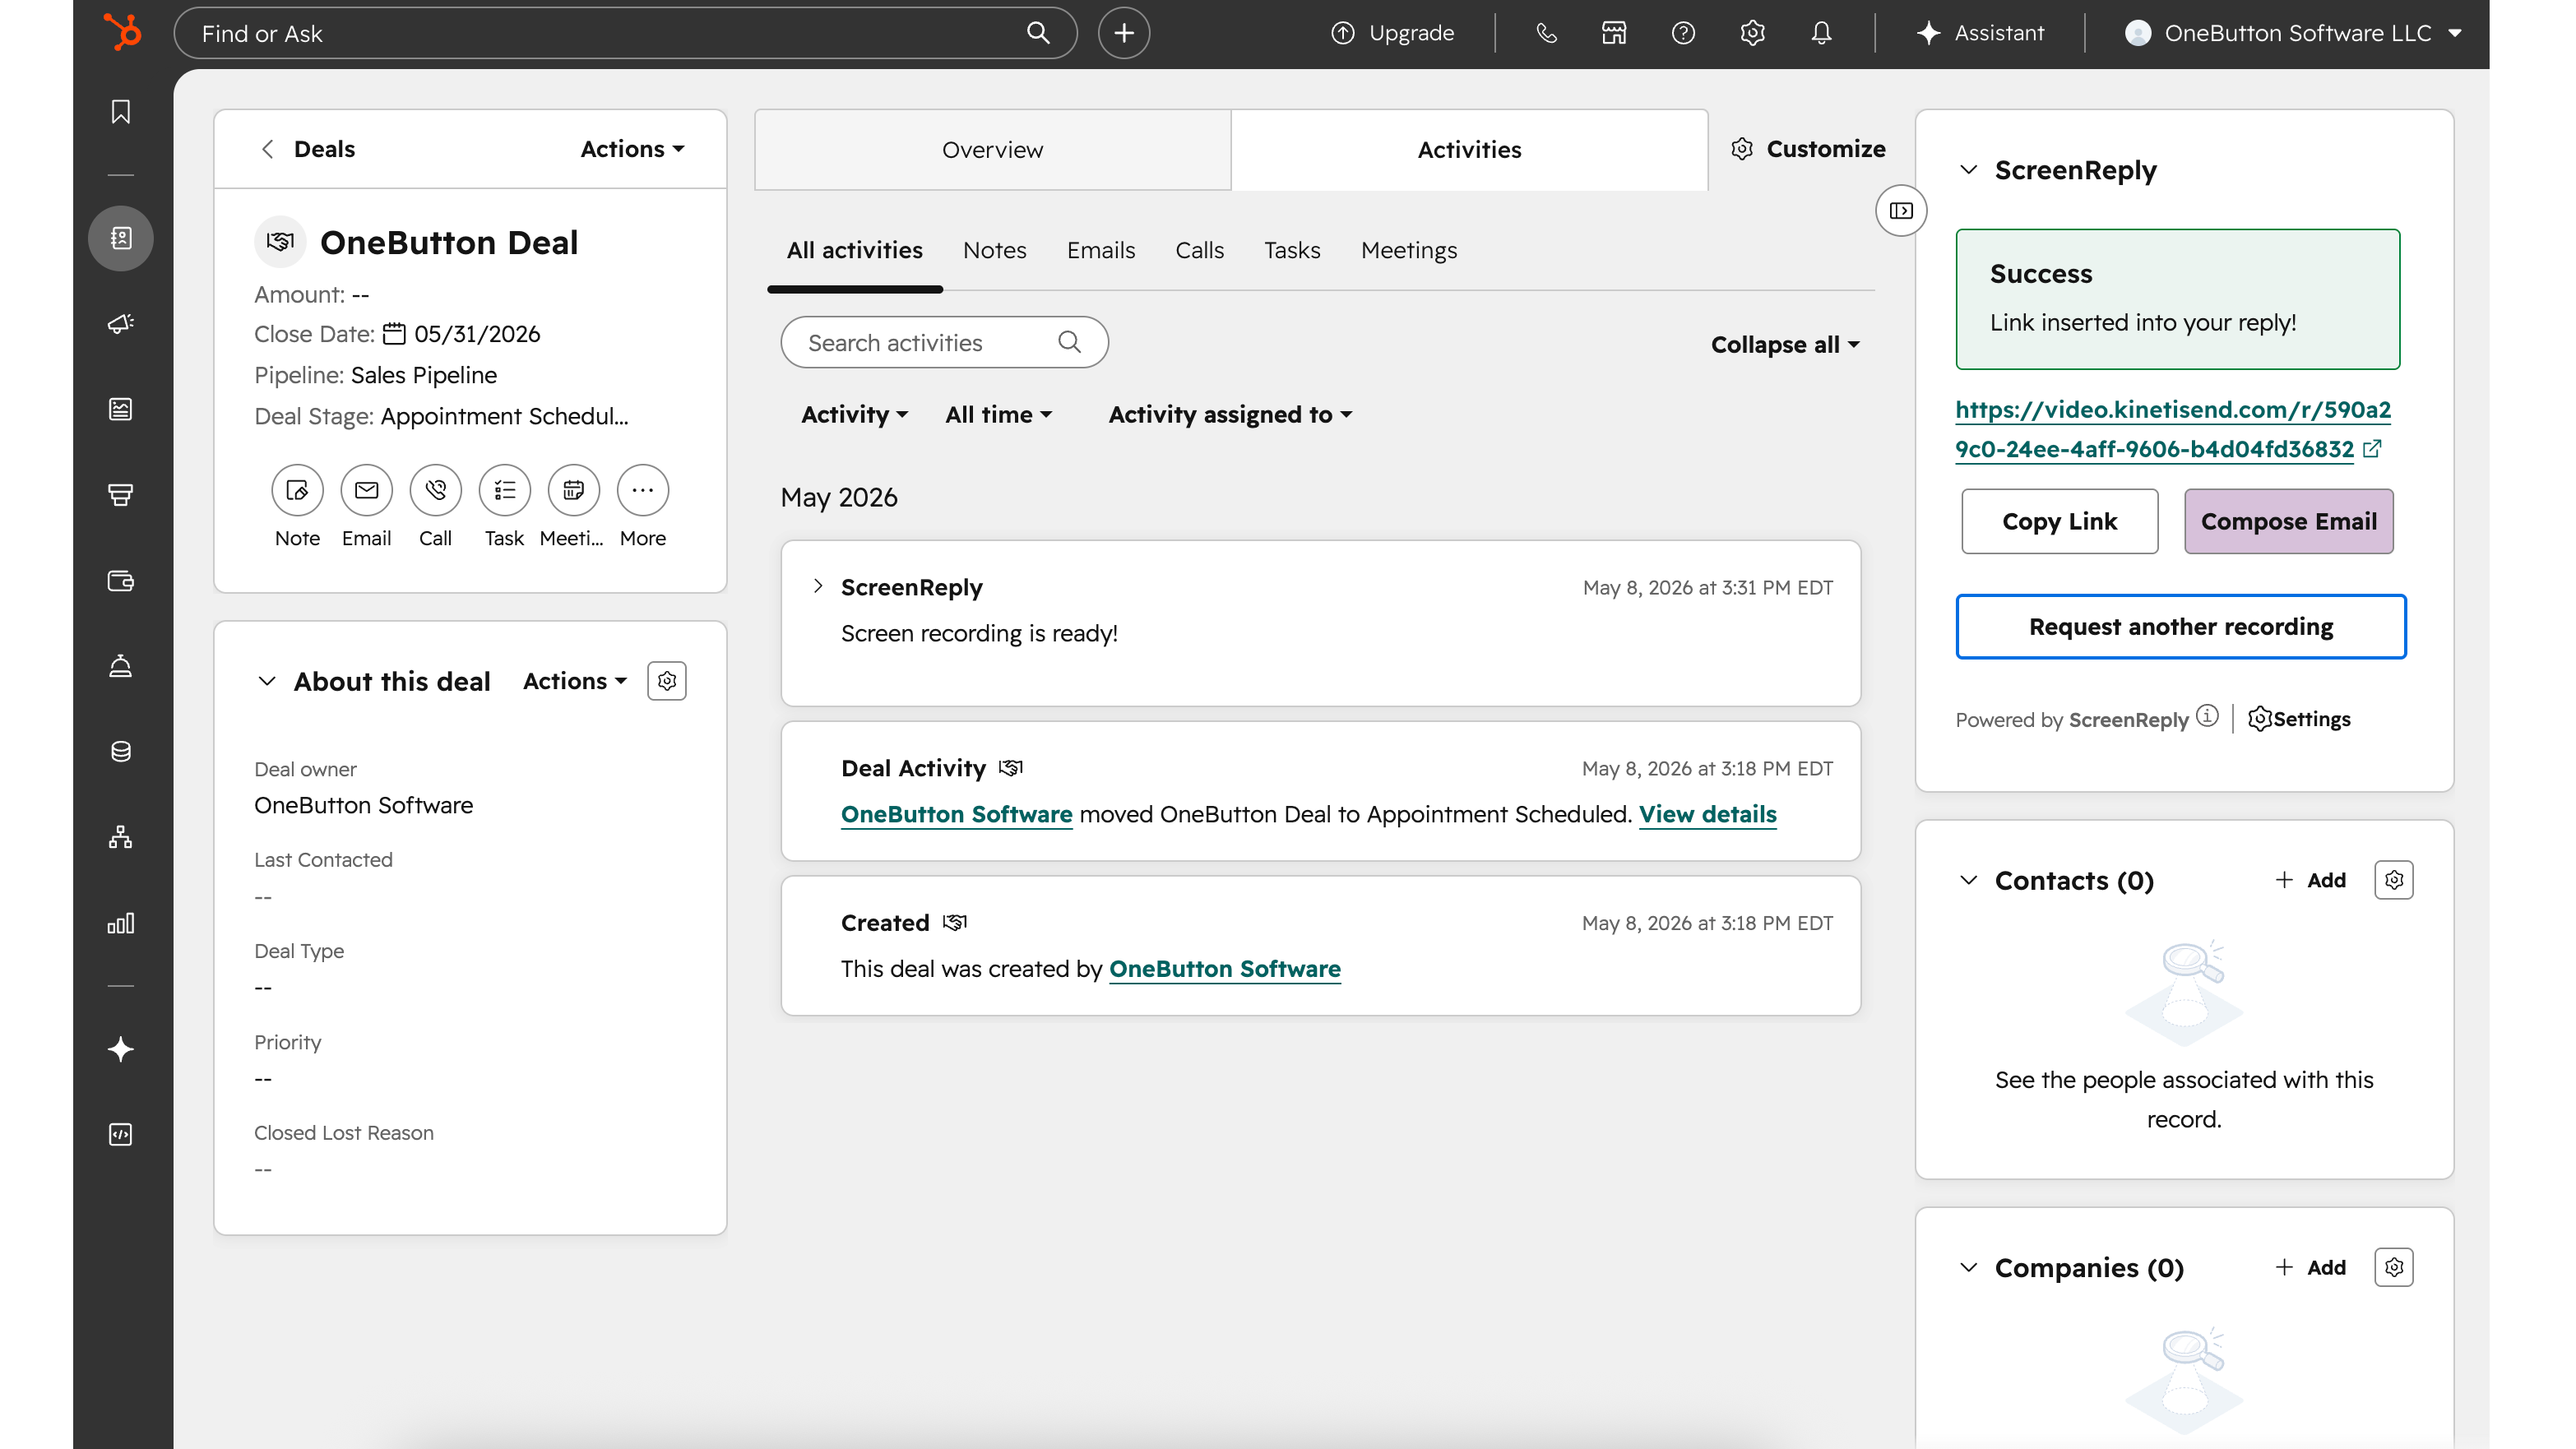
Task: Focus the Find or Ask search box
Action: (x=625, y=33)
